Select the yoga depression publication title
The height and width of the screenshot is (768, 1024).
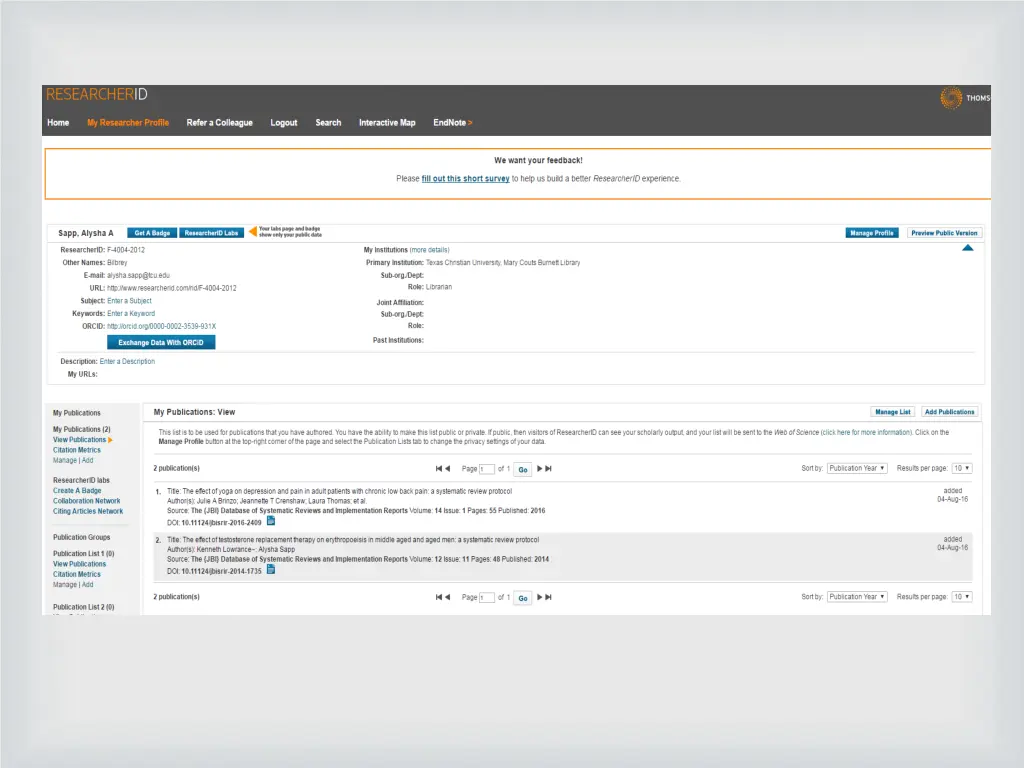click(x=347, y=491)
